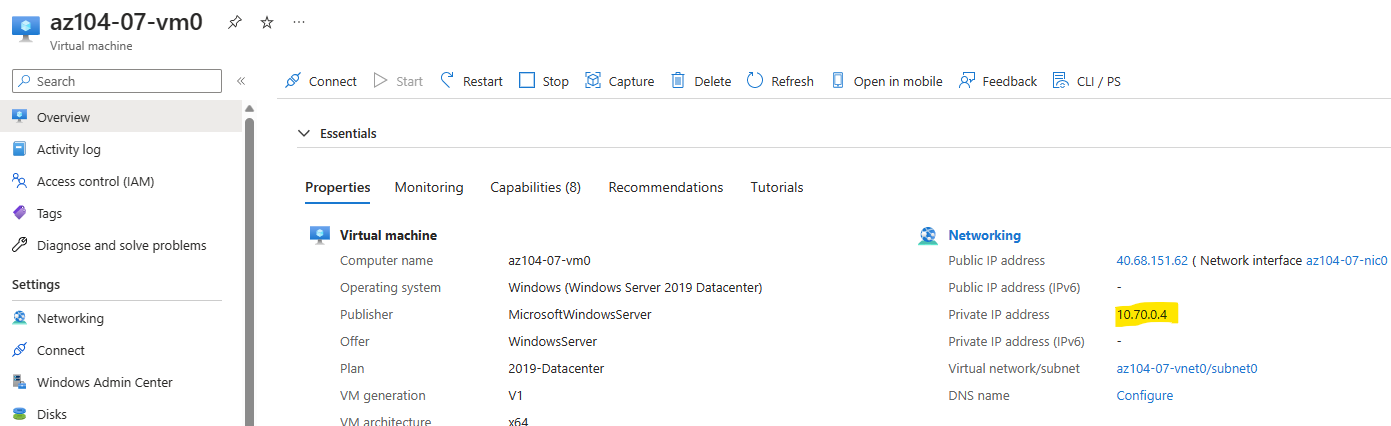Viewport: 1391px width, 426px height.
Task: Collapse the sidebar with double chevron
Action: click(241, 81)
